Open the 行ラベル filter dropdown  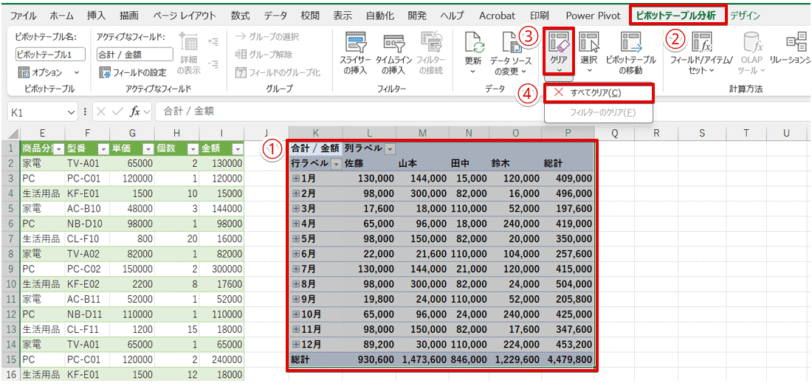pyautogui.click(x=336, y=164)
